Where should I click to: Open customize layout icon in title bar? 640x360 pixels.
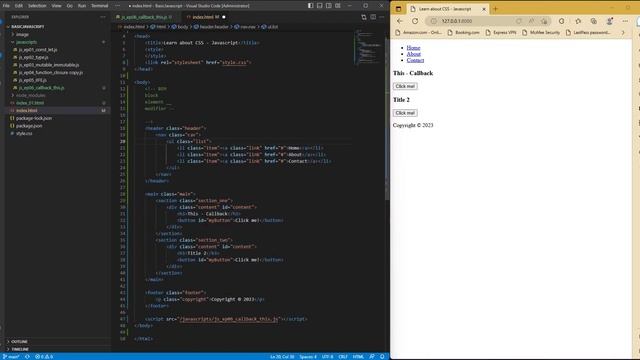[338, 6]
